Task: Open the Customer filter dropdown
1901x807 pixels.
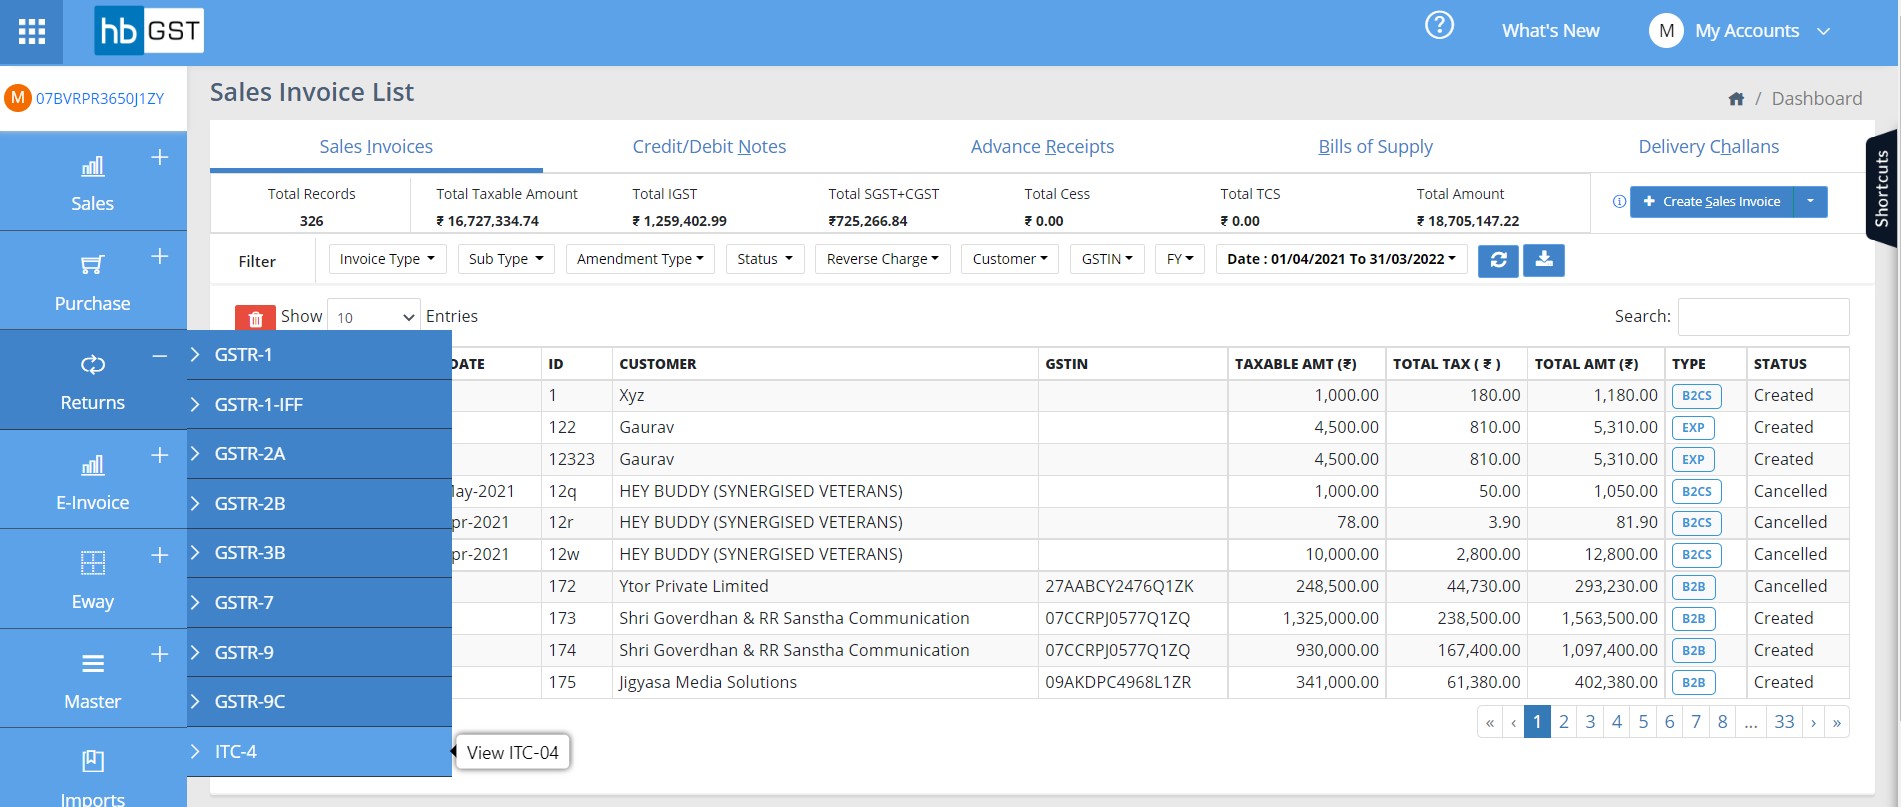Action: pos(1010,259)
